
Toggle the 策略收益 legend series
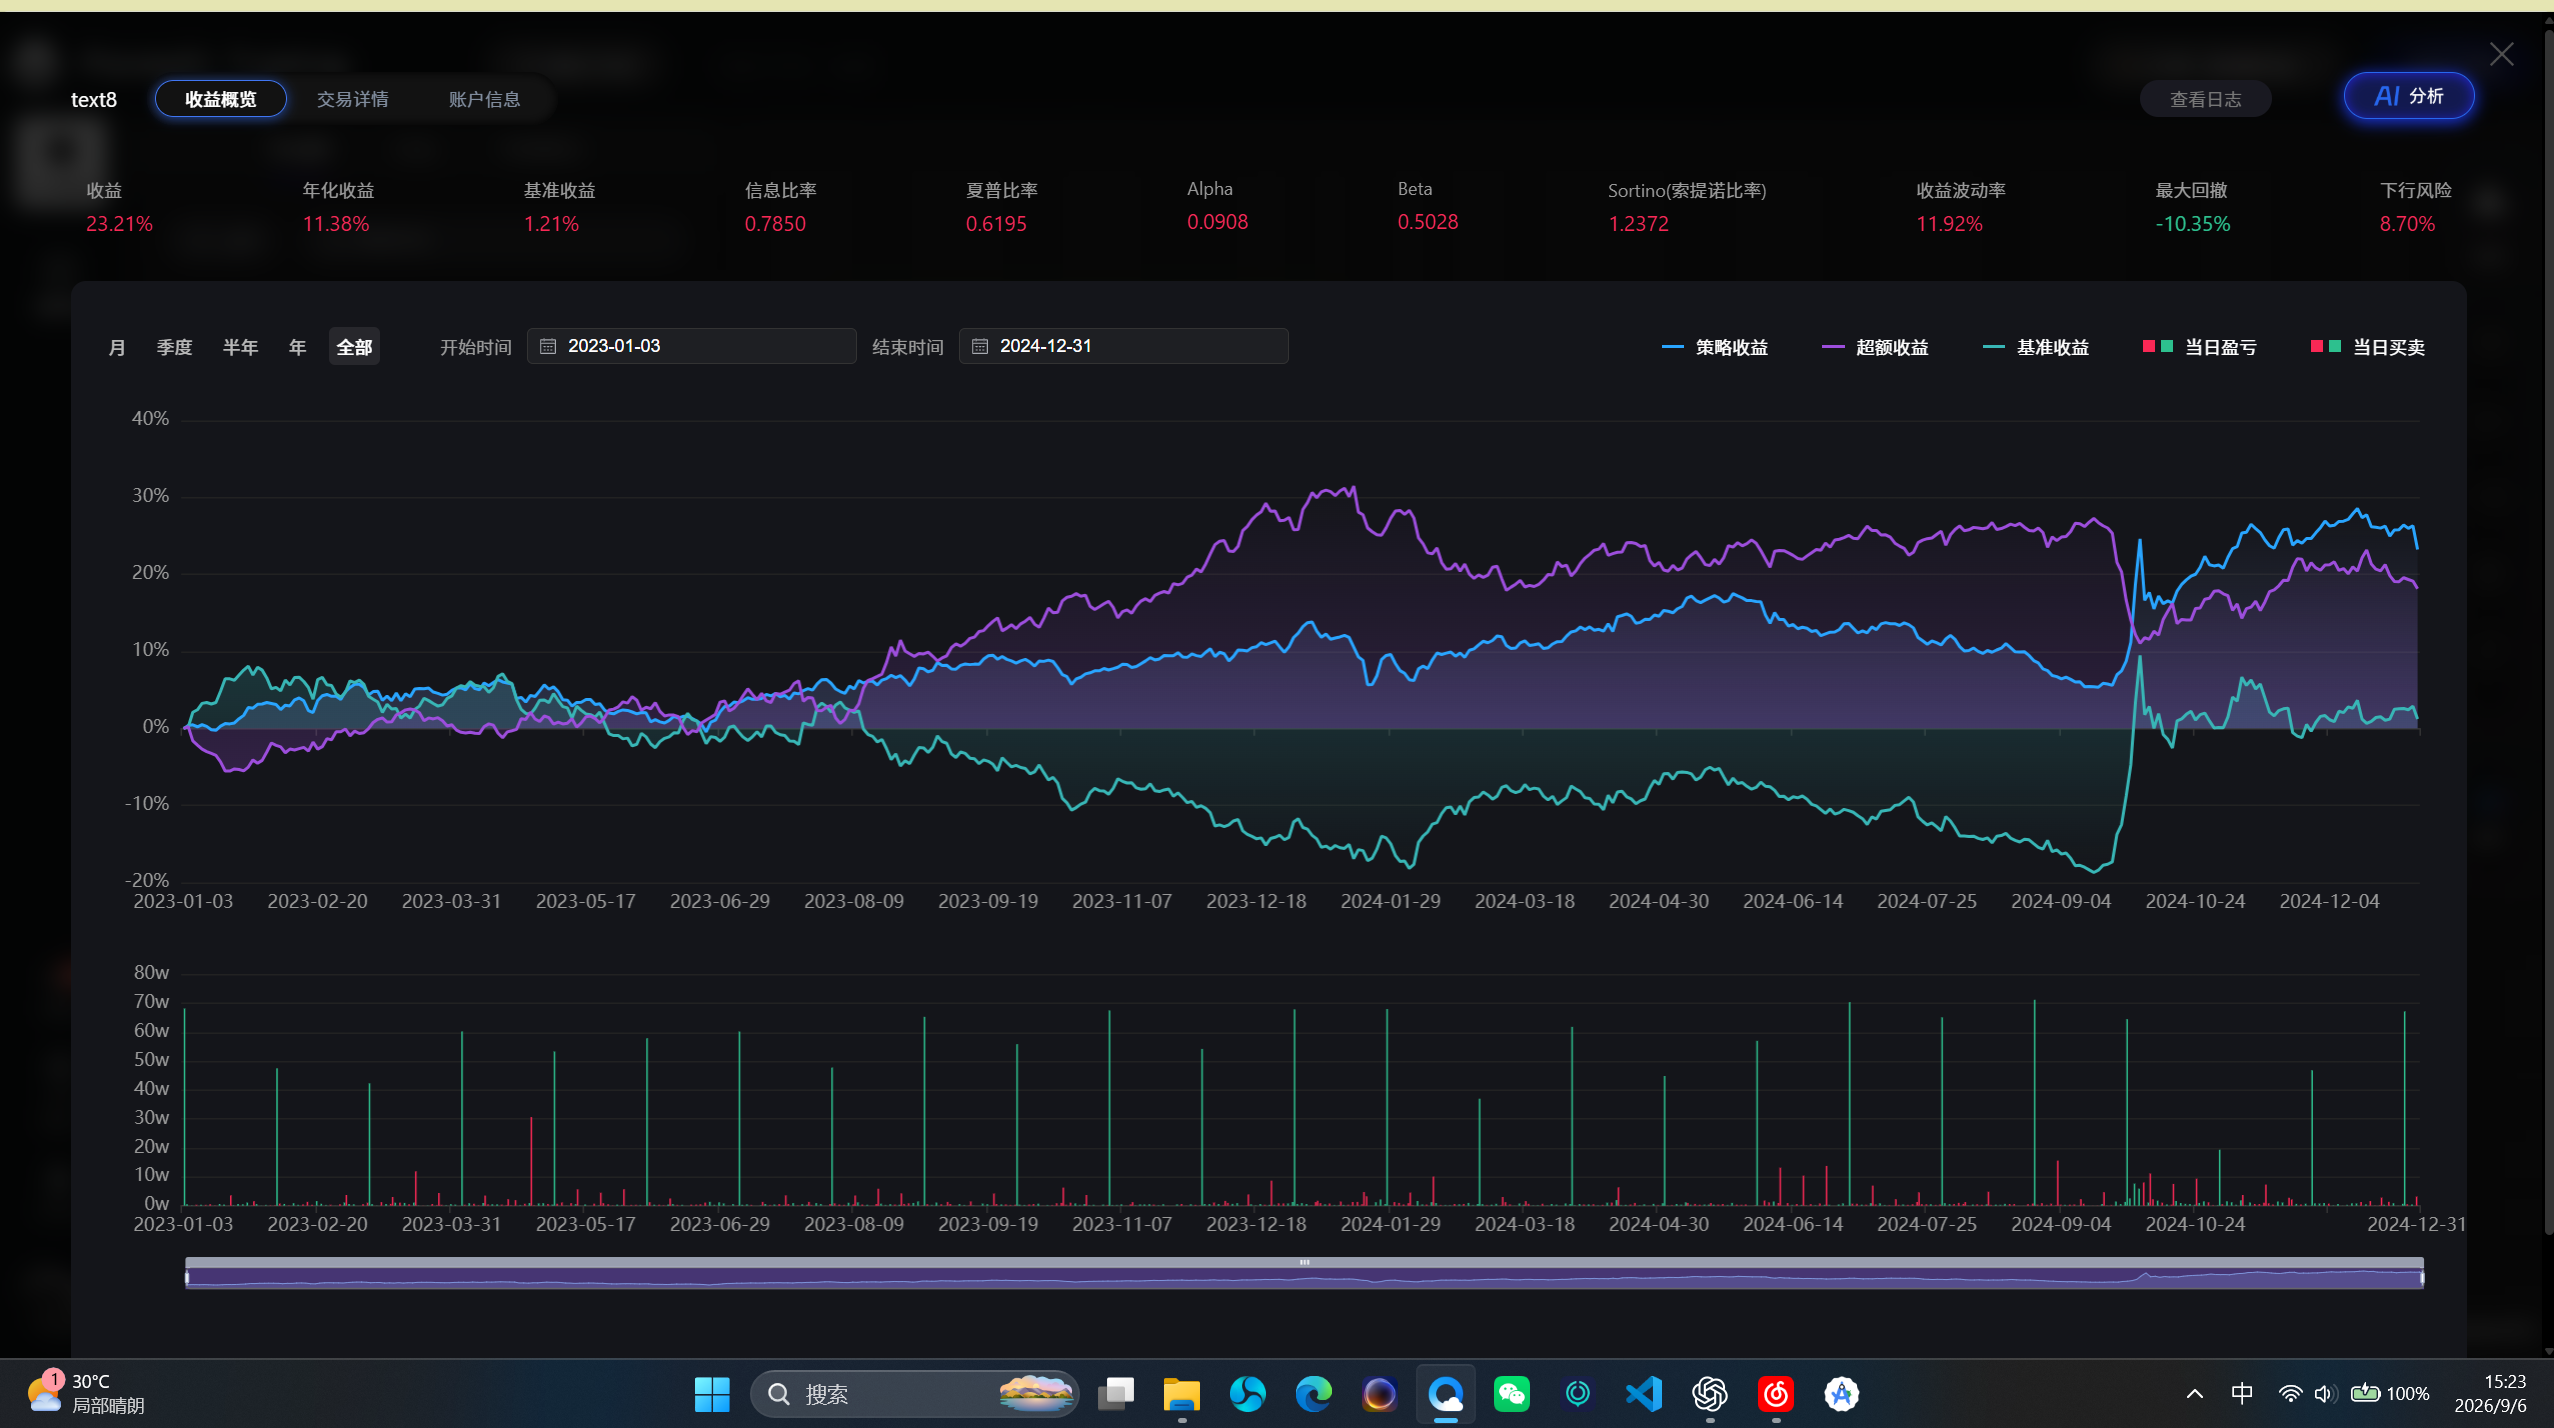[x=1715, y=347]
